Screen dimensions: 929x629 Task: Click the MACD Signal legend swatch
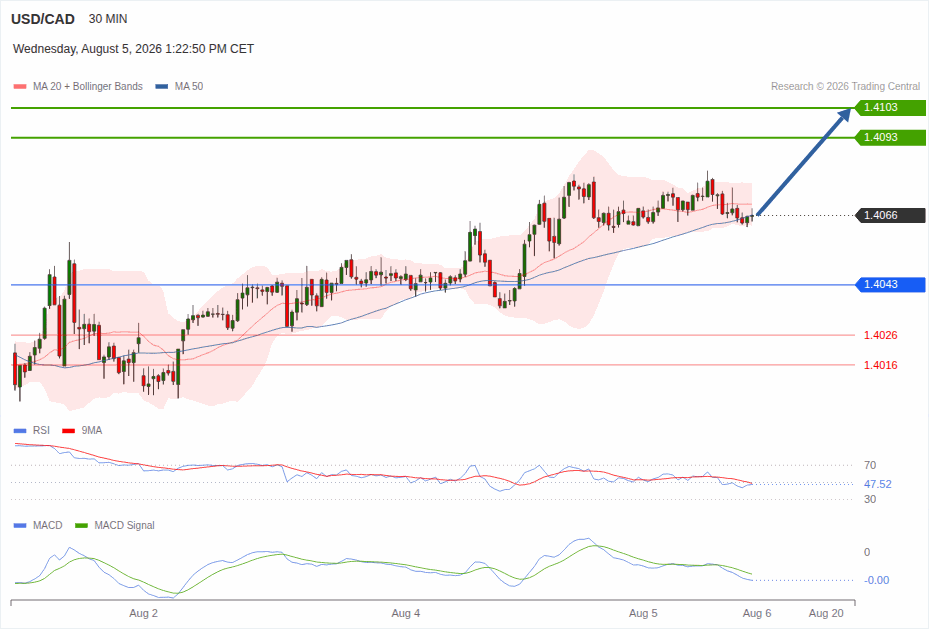click(x=81, y=525)
